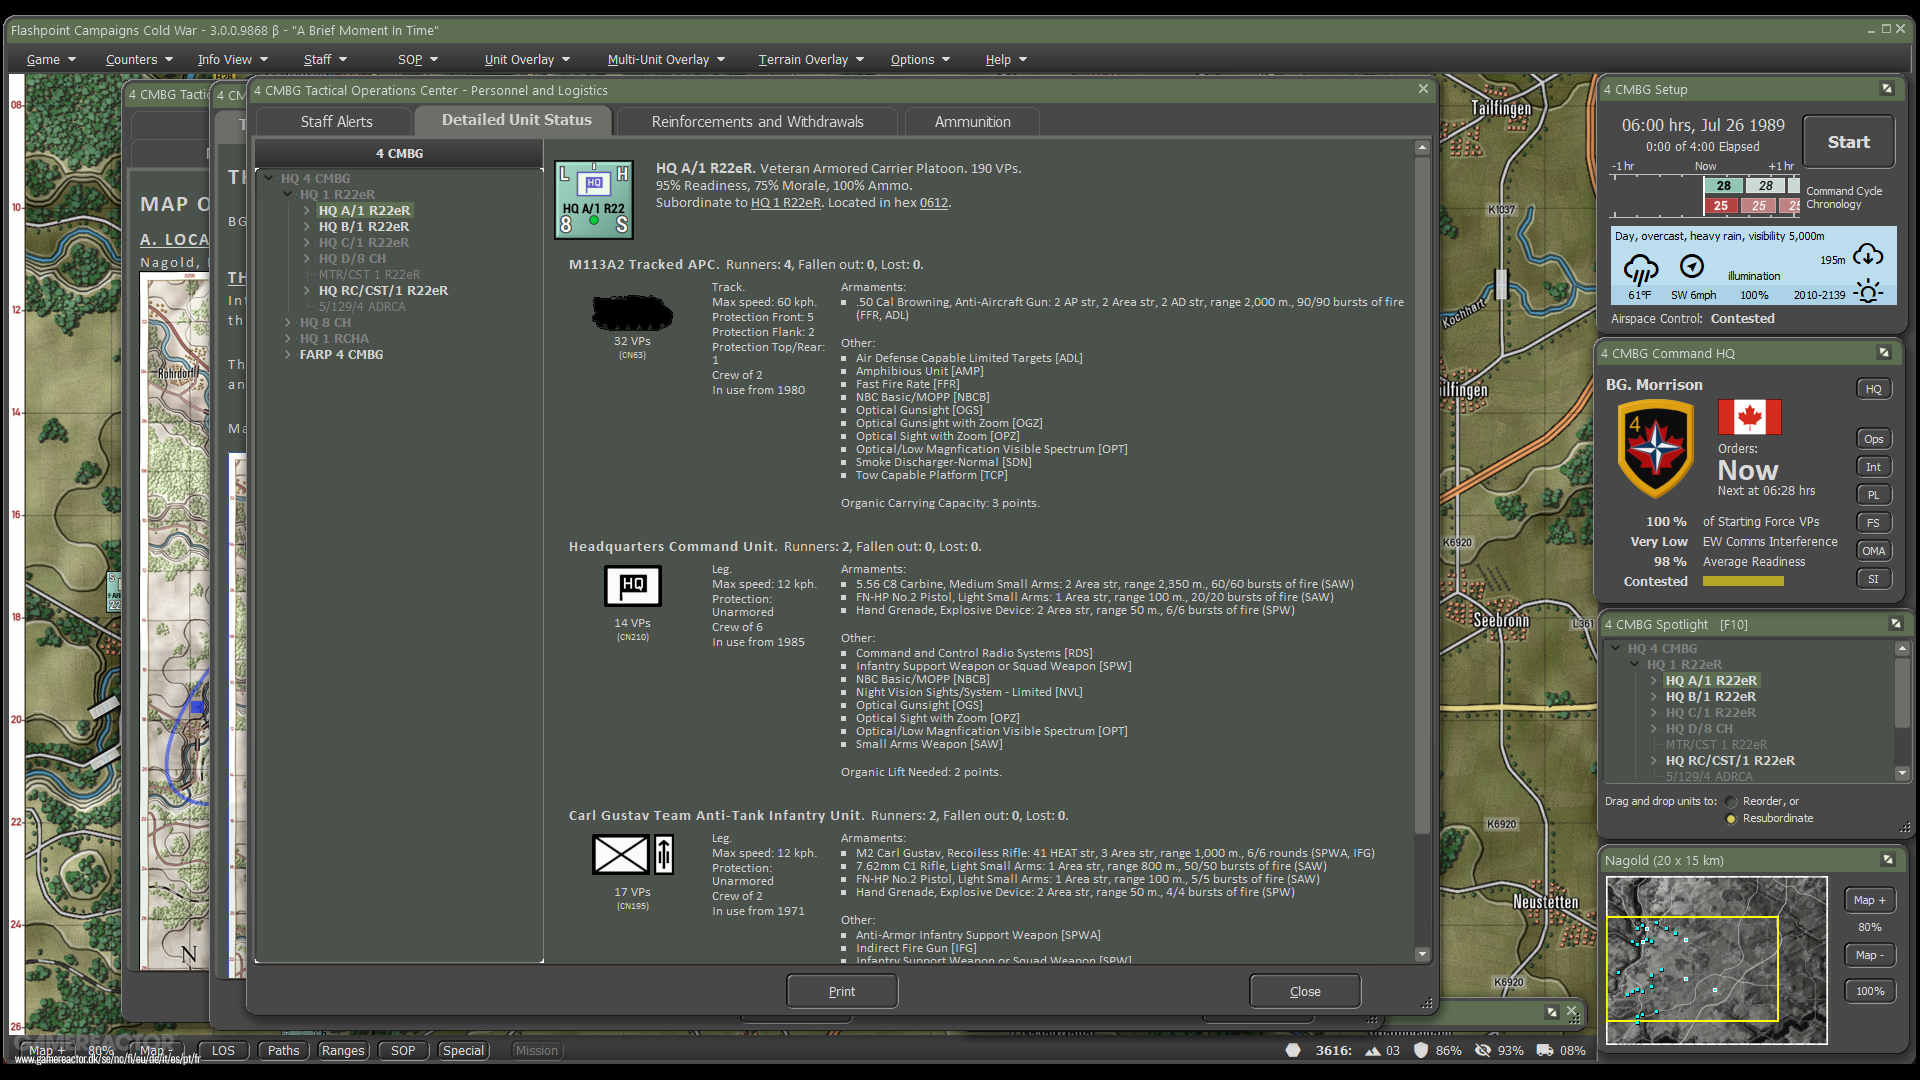Expand FARP 4 CMBG tree node
The image size is (1920, 1080).
tap(287, 355)
